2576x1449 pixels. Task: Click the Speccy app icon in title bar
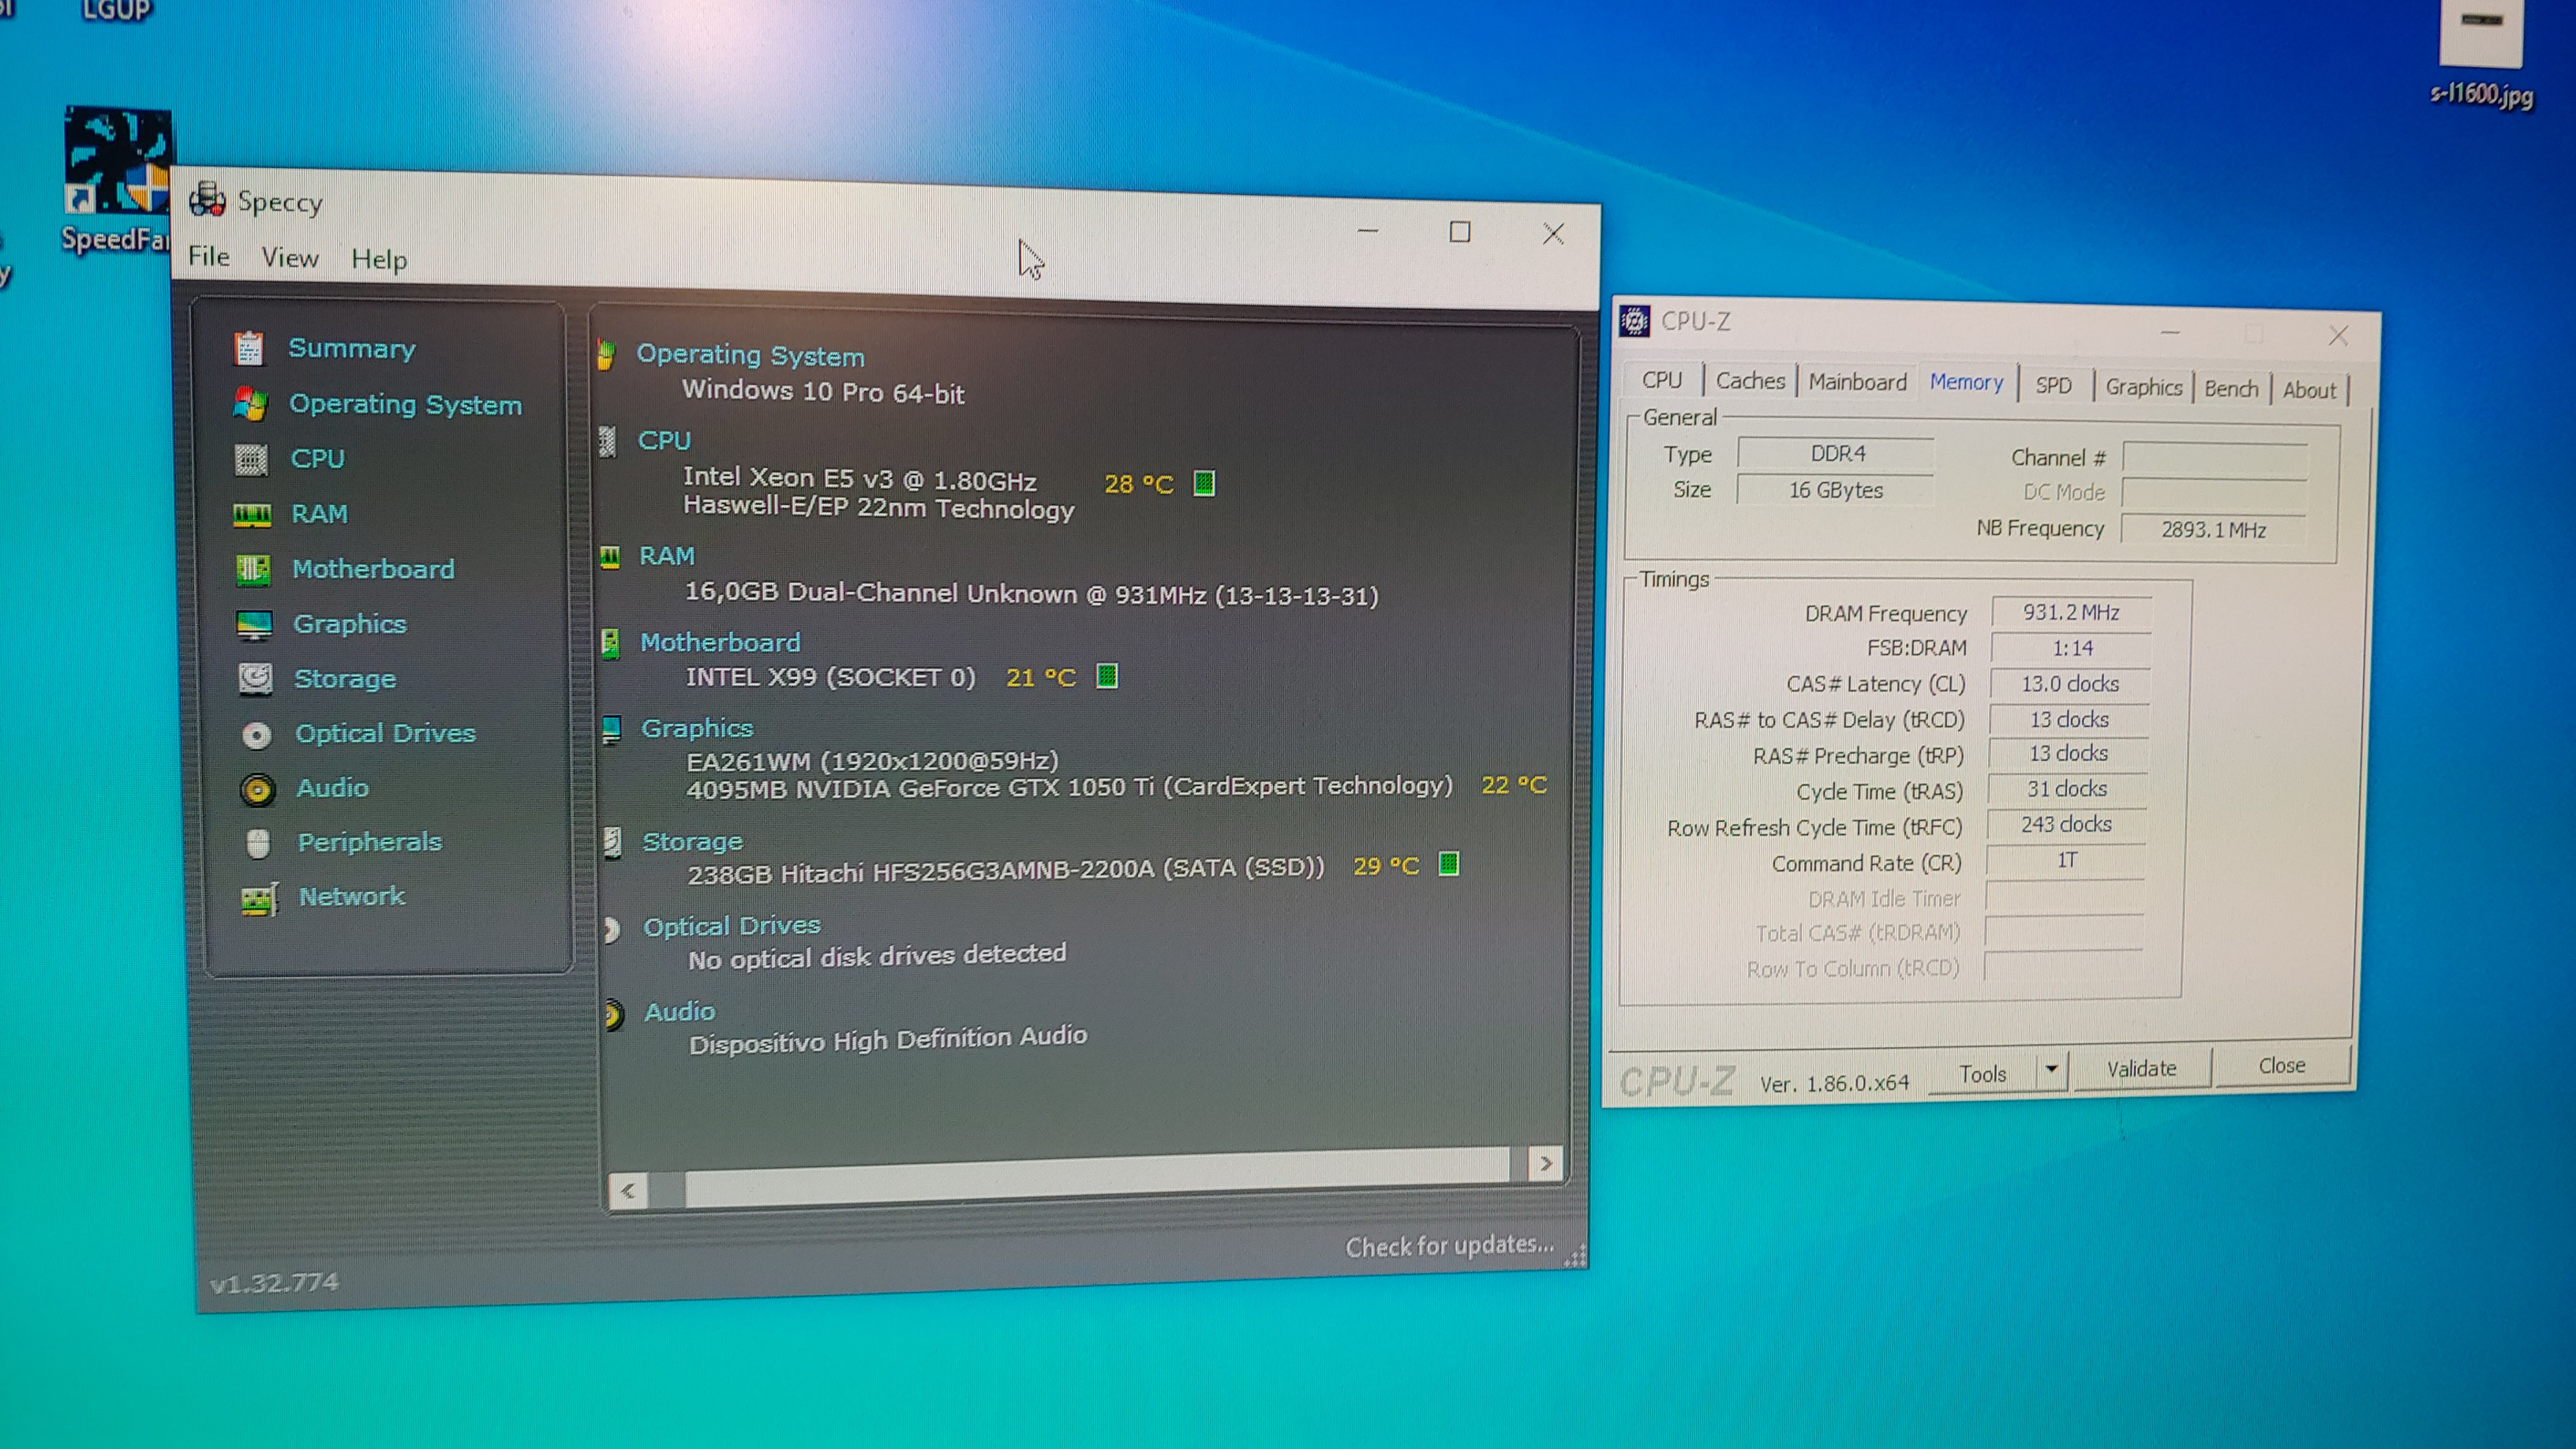(207, 199)
